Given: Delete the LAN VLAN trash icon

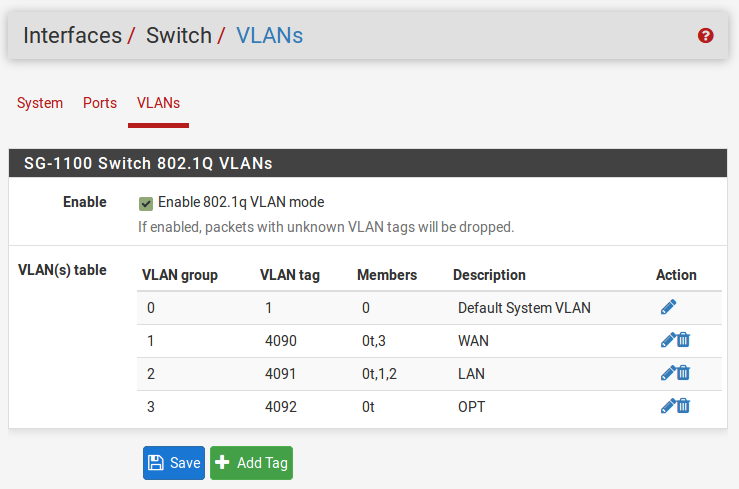Looking at the screenshot, I should 684,373.
